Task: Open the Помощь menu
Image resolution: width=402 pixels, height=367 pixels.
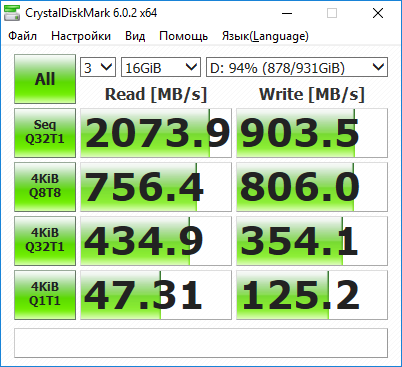Action: pyautogui.click(x=184, y=36)
